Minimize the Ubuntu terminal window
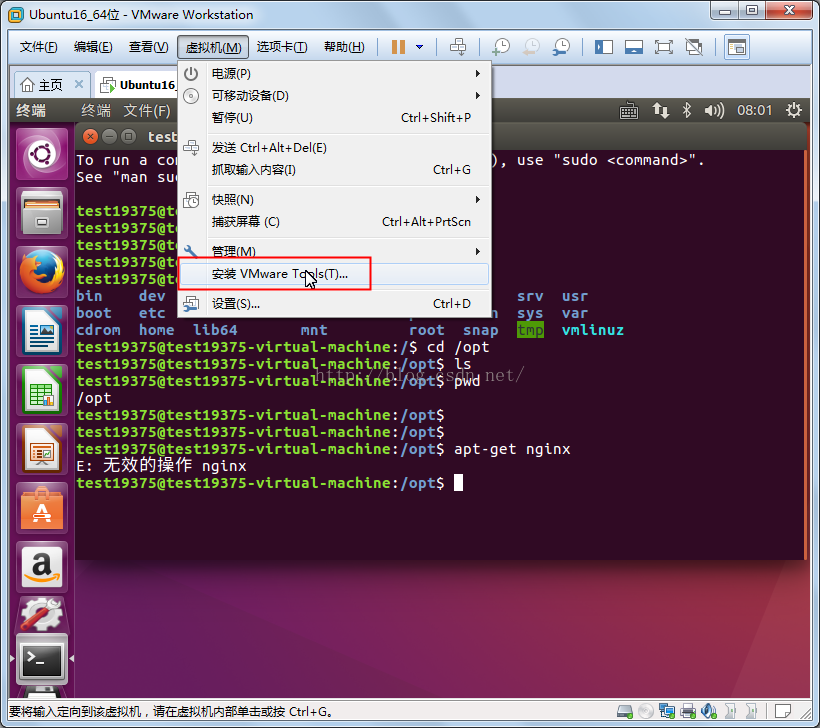This screenshot has width=820, height=728. coord(109,136)
